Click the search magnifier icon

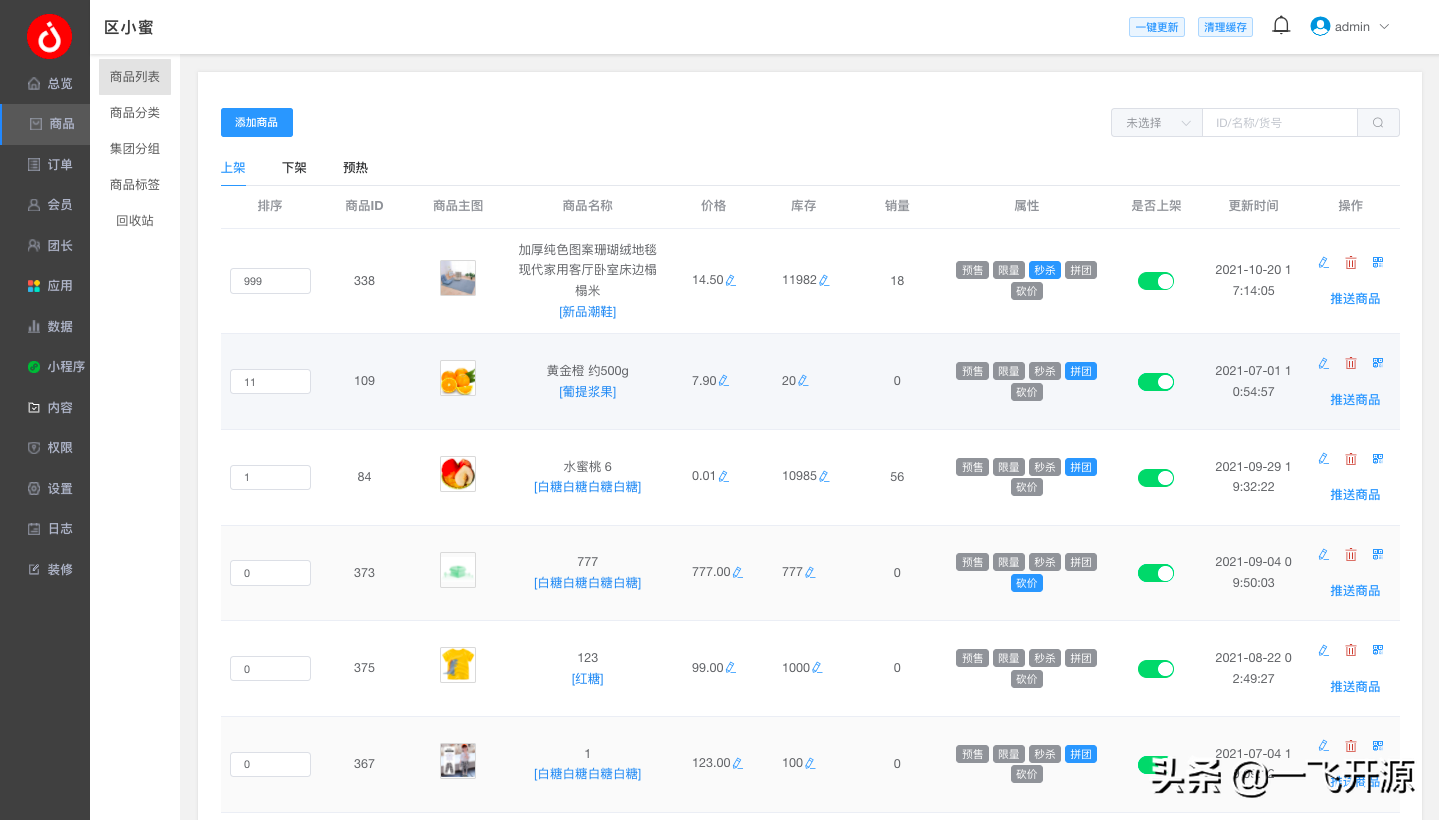click(x=1378, y=123)
